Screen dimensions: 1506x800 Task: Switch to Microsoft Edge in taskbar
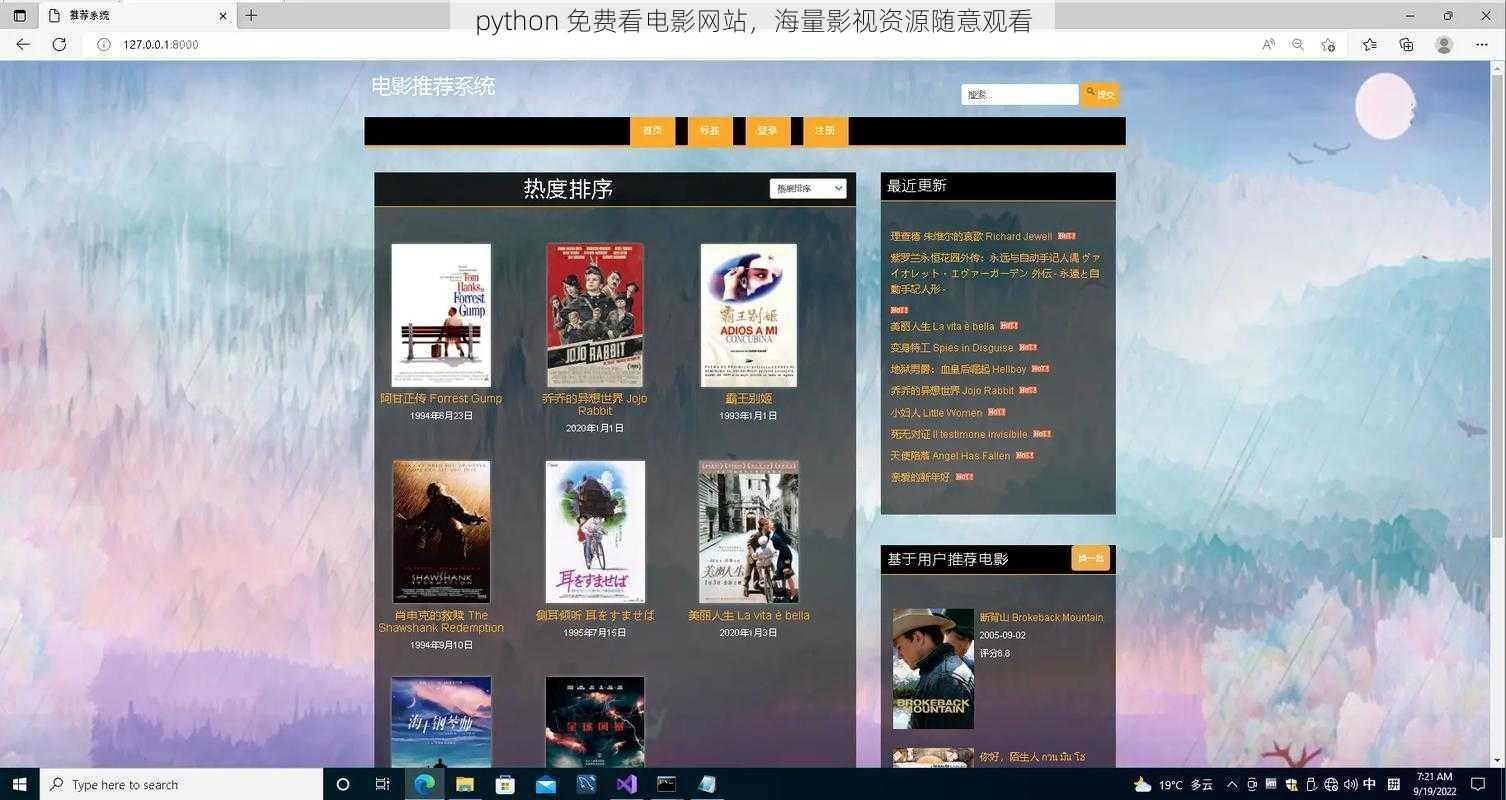tap(424, 784)
